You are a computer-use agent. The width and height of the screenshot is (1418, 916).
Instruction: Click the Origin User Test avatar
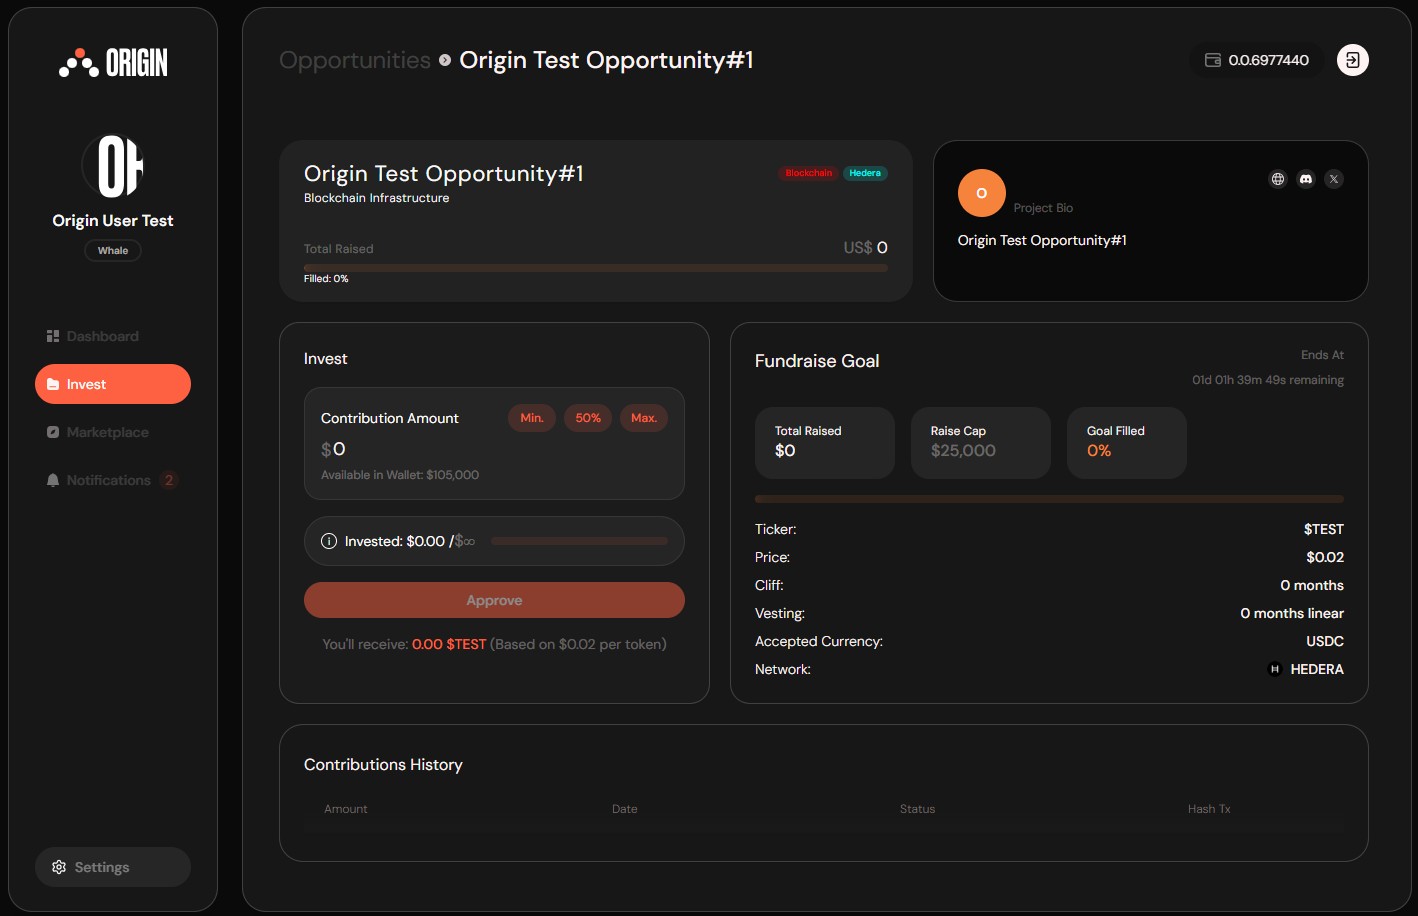point(113,166)
